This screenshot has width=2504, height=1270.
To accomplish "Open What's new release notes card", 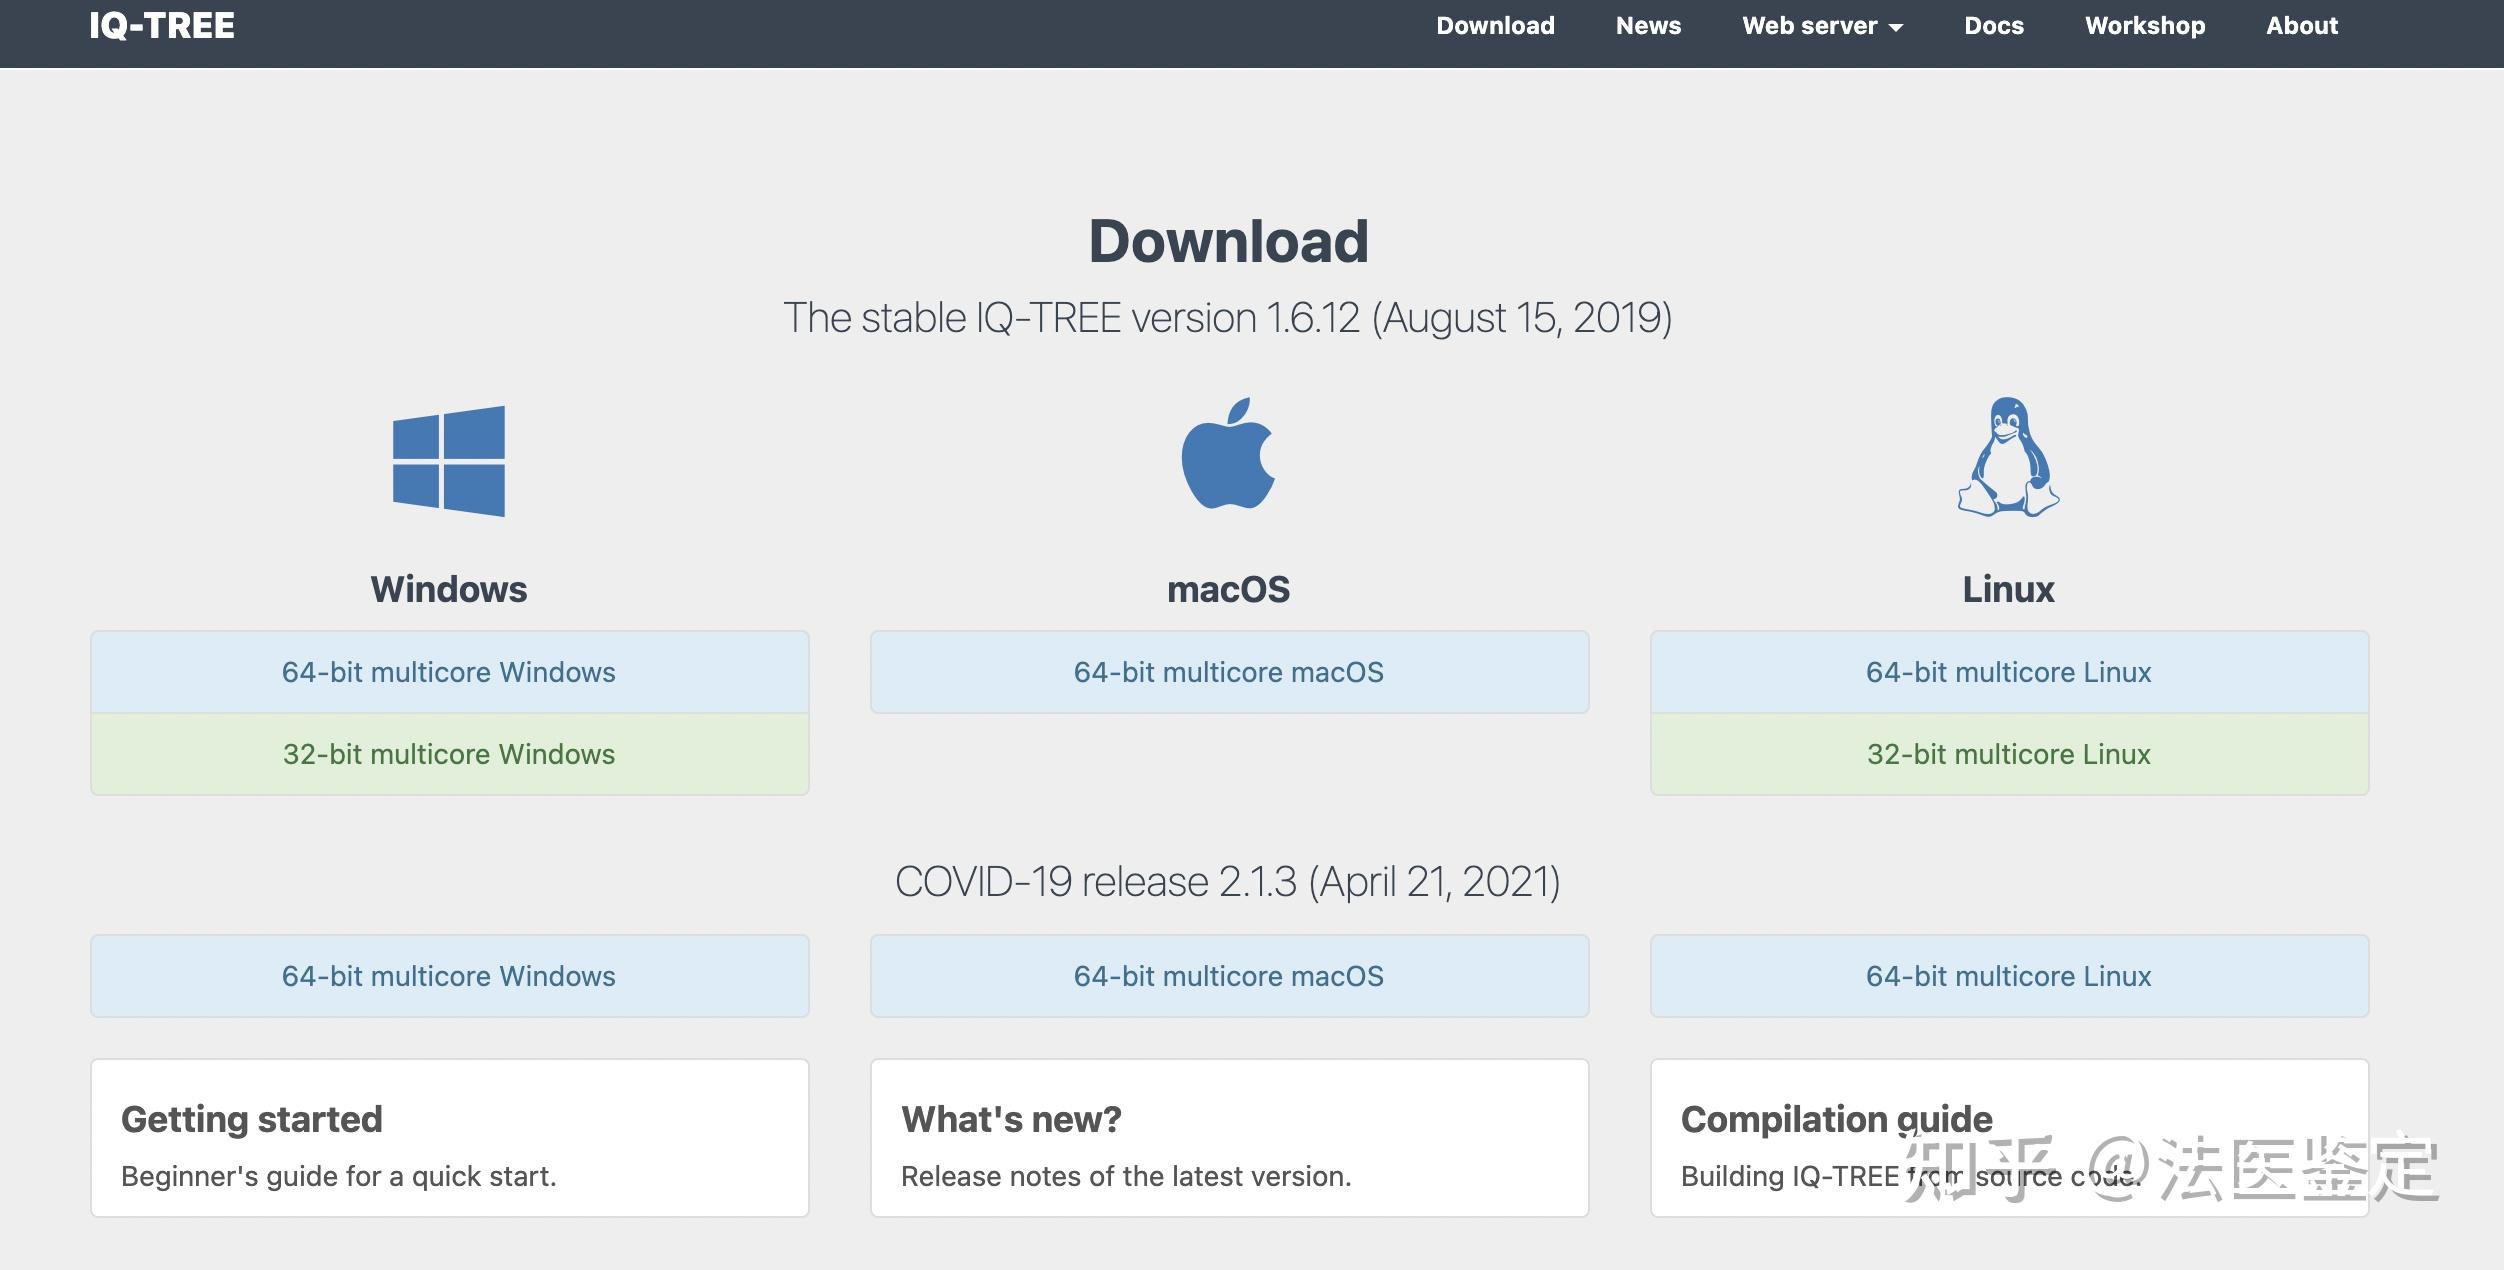I will (x=1229, y=1138).
